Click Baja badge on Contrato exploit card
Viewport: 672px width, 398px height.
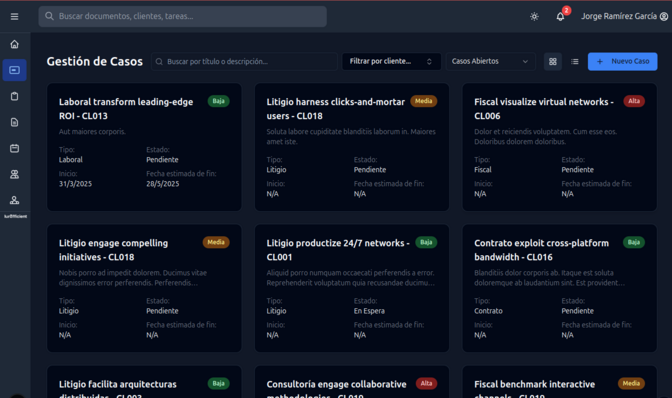click(x=634, y=242)
